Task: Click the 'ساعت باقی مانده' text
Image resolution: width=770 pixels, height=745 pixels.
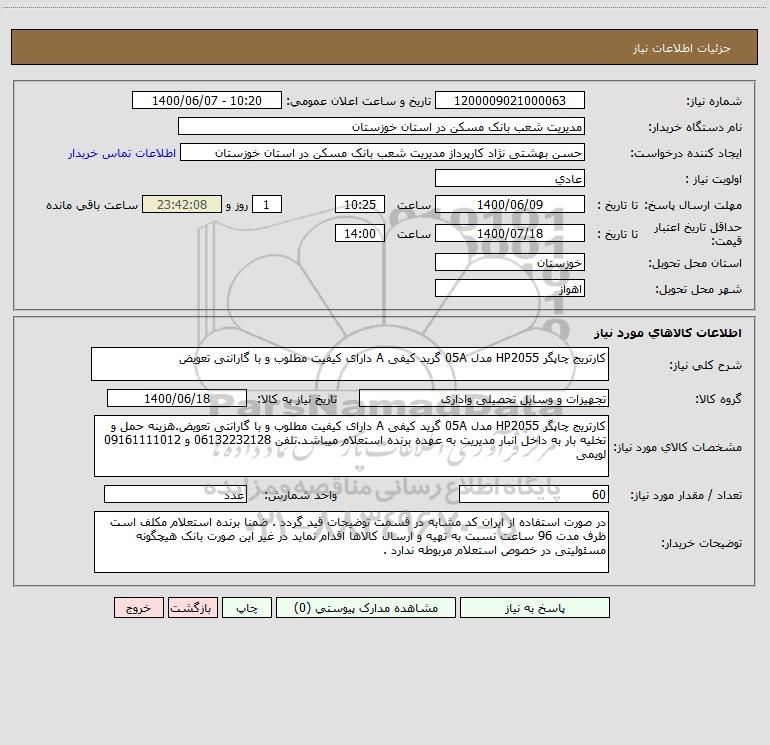Action: point(92,205)
